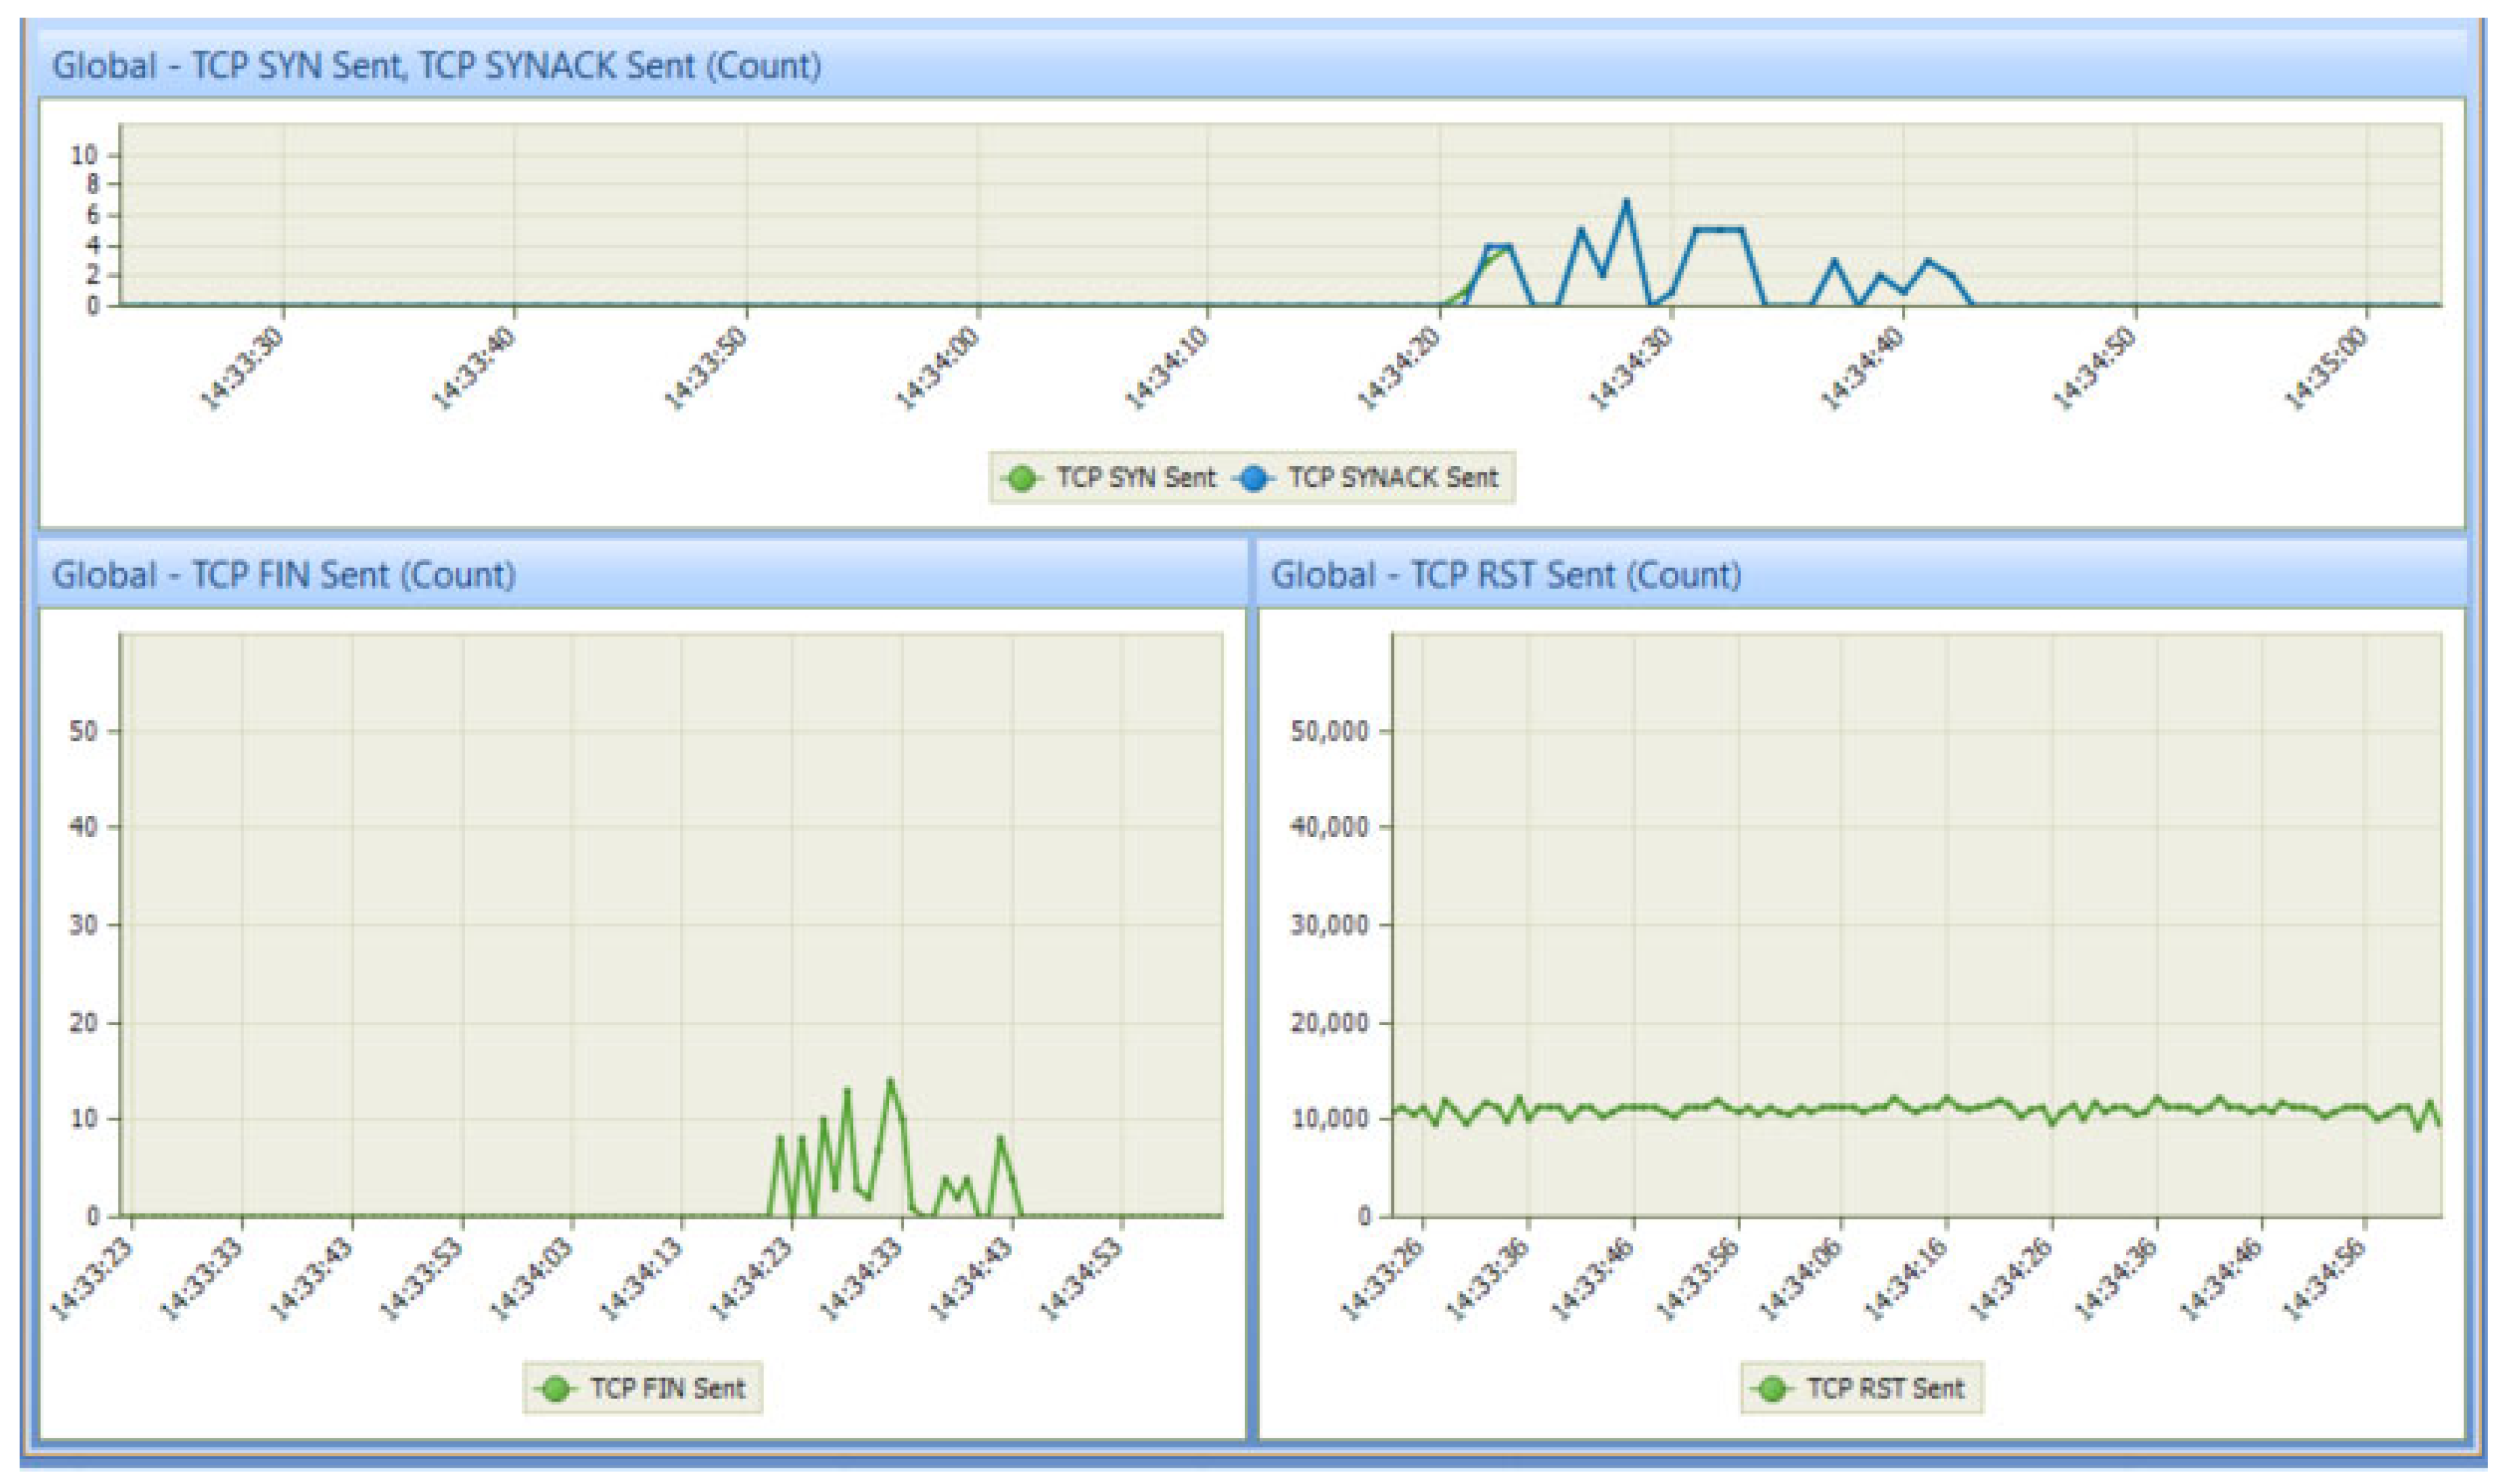2508x1484 pixels.
Task: Click the green TCP RST Sent legend marker
Action: pyautogui.click(x=1772, y=1389)
